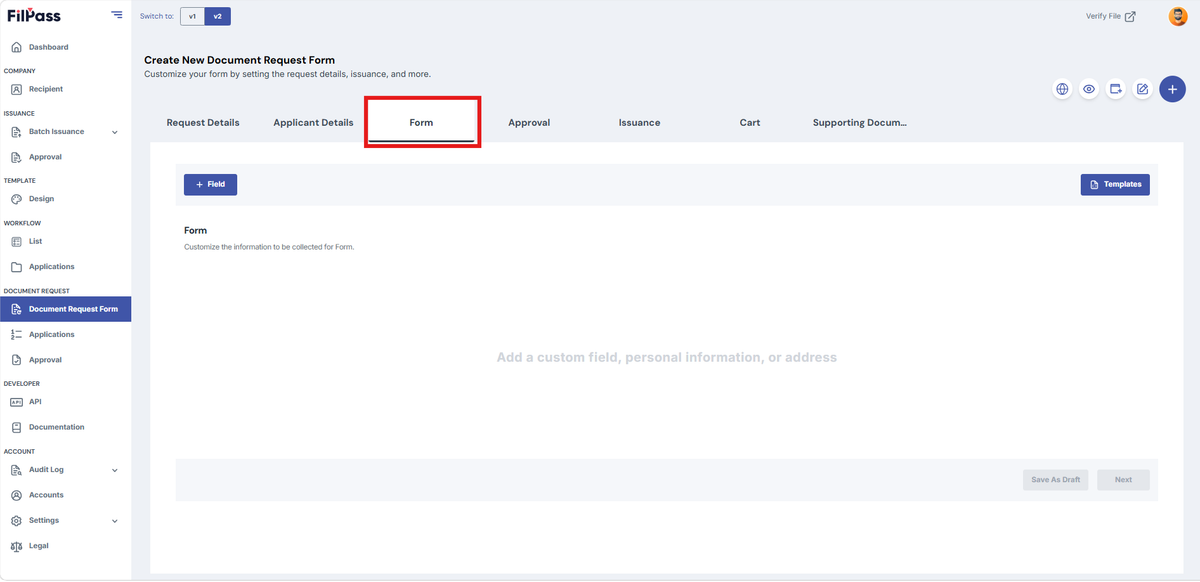1200x582 pixels.
Task: Switch to version v1
Action: 192,16
